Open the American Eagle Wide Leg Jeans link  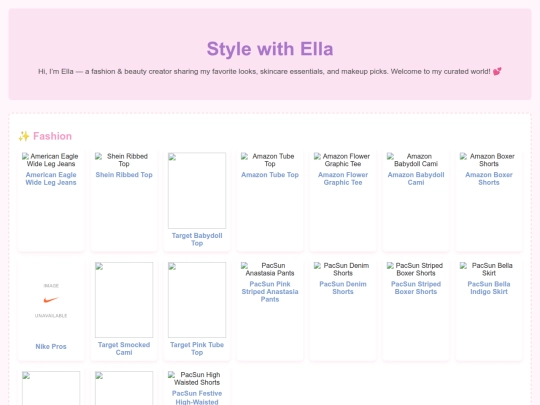(x=51, y=179)
